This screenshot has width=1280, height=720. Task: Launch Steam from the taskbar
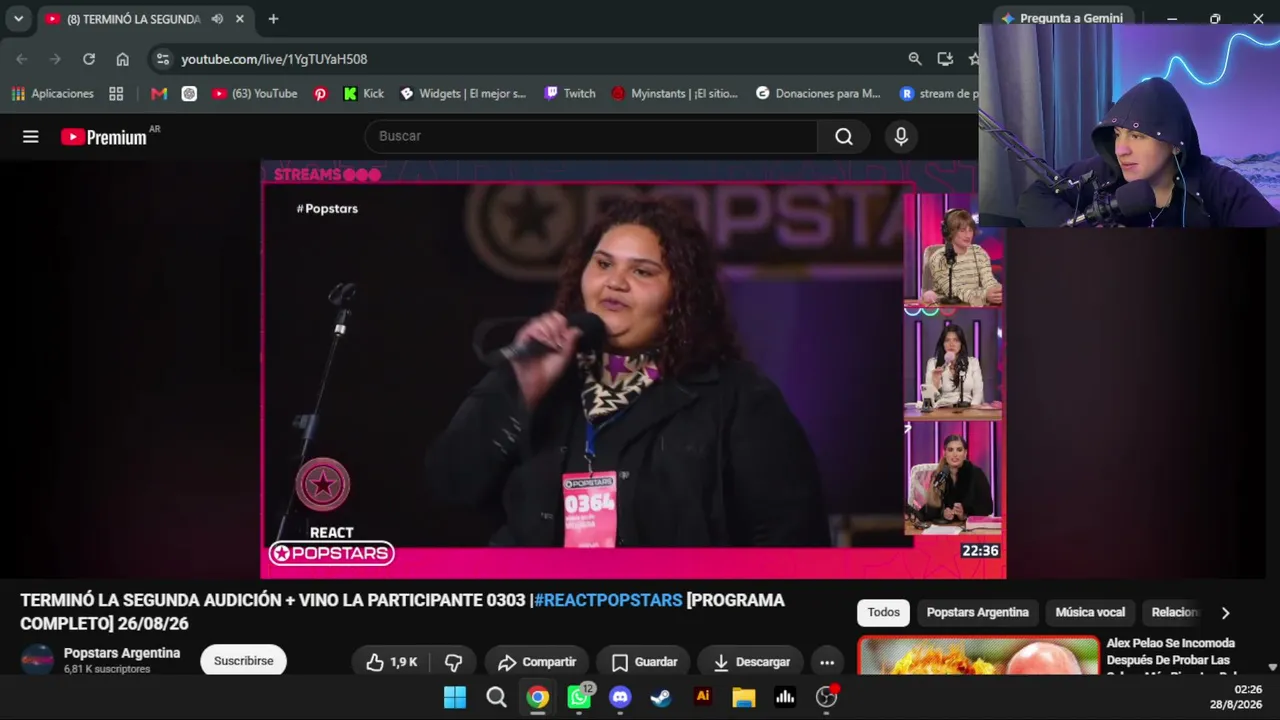[x=661, y=697]
